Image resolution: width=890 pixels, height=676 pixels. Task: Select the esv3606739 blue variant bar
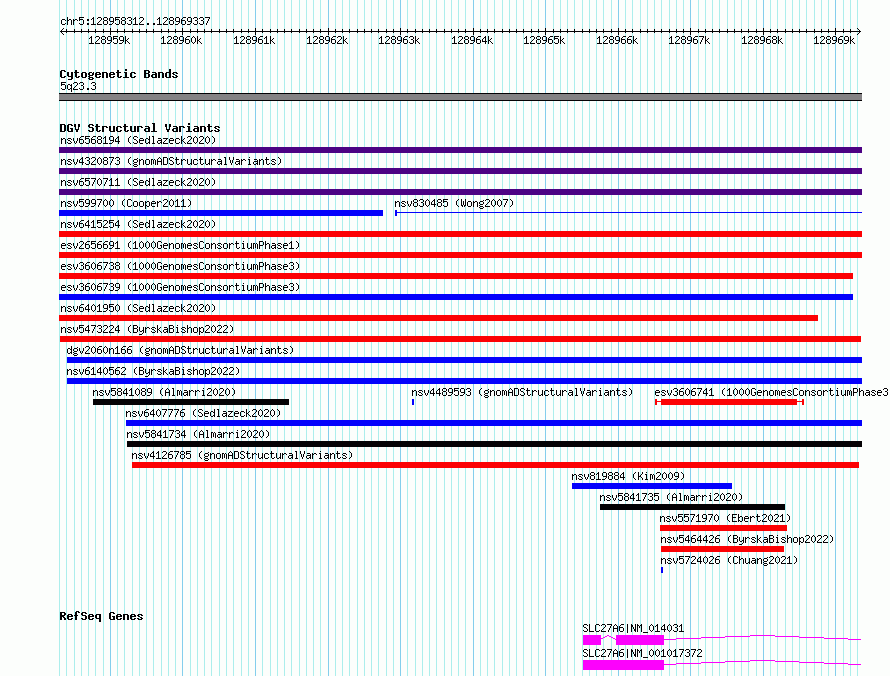pyautogui.click(x=456, y=297)
